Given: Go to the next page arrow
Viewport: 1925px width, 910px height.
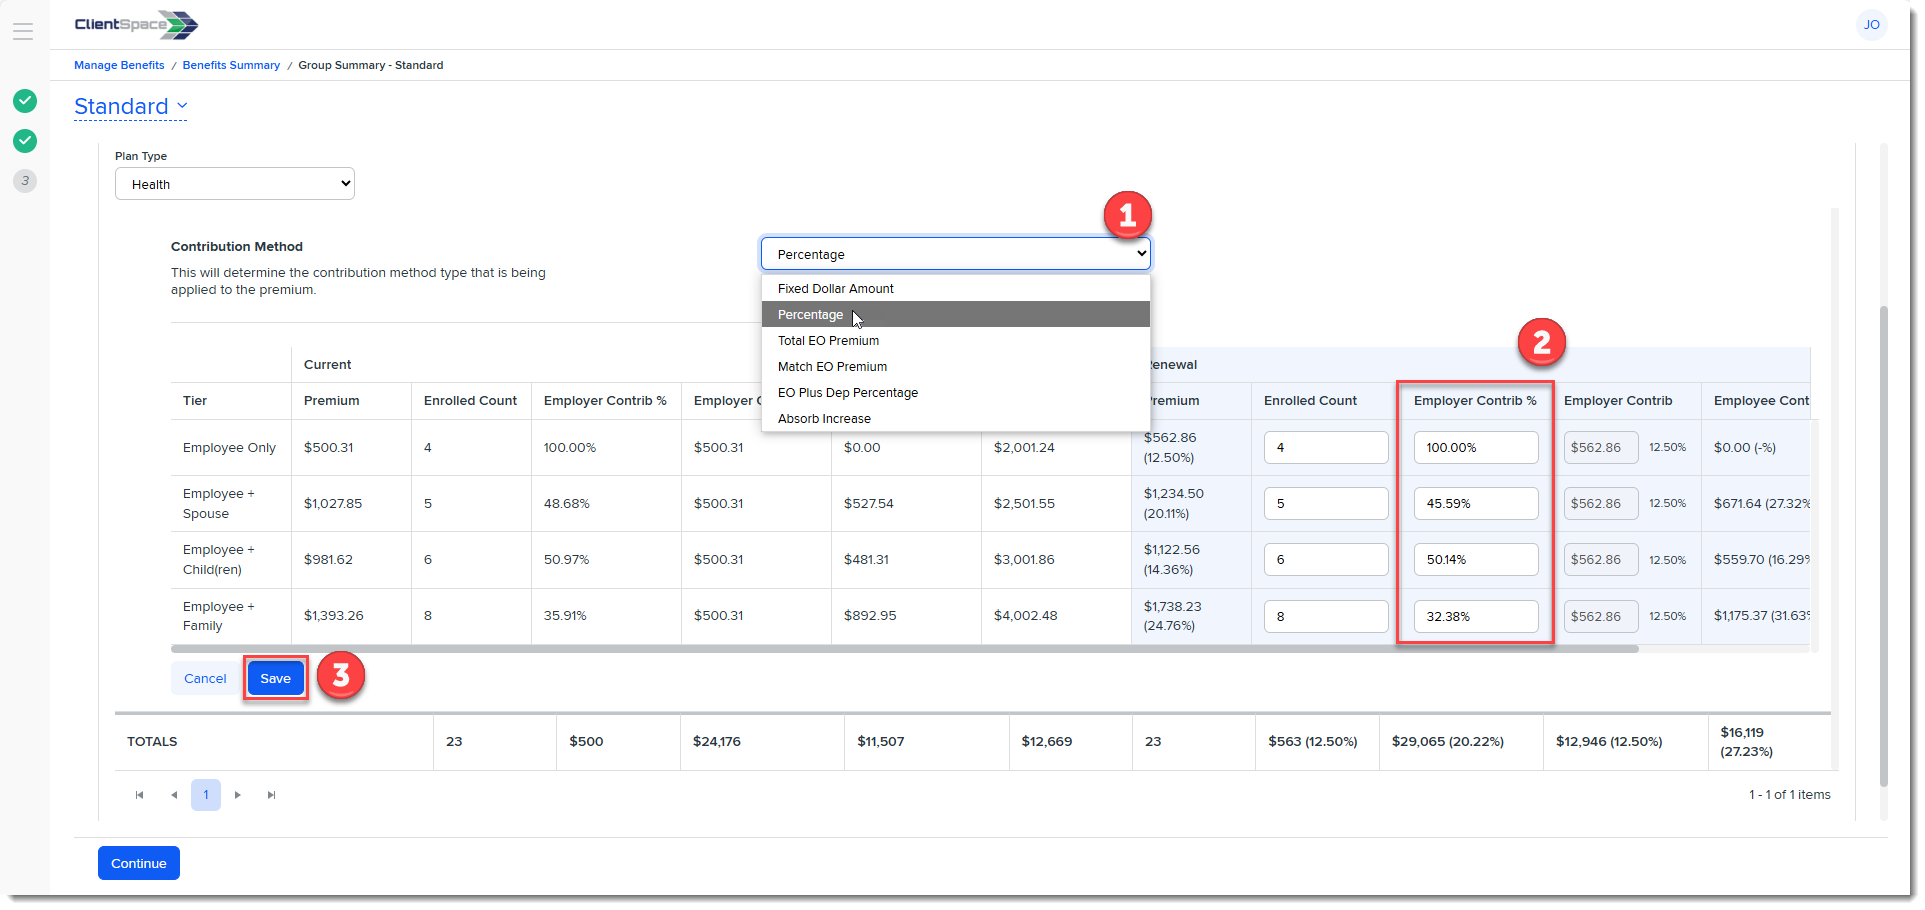Looking at the screenshot, I should pos(238,795).
